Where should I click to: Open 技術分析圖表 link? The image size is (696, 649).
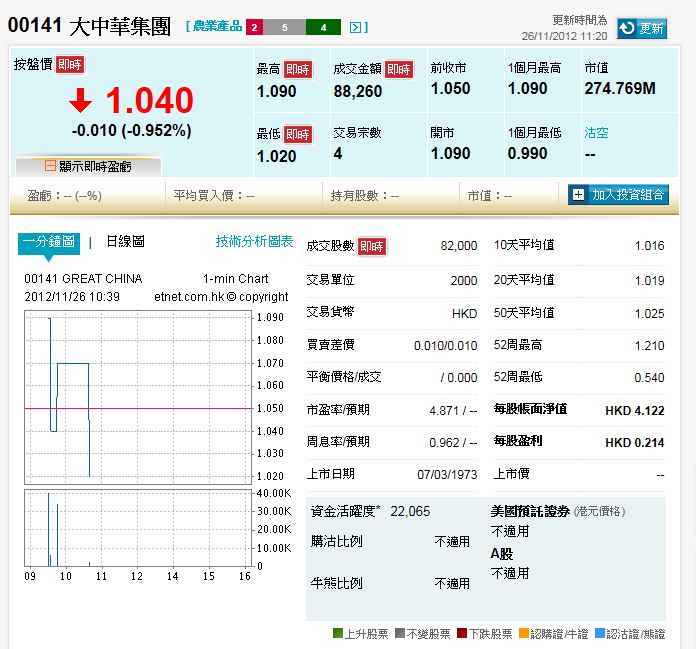click(x=254, y=241)
